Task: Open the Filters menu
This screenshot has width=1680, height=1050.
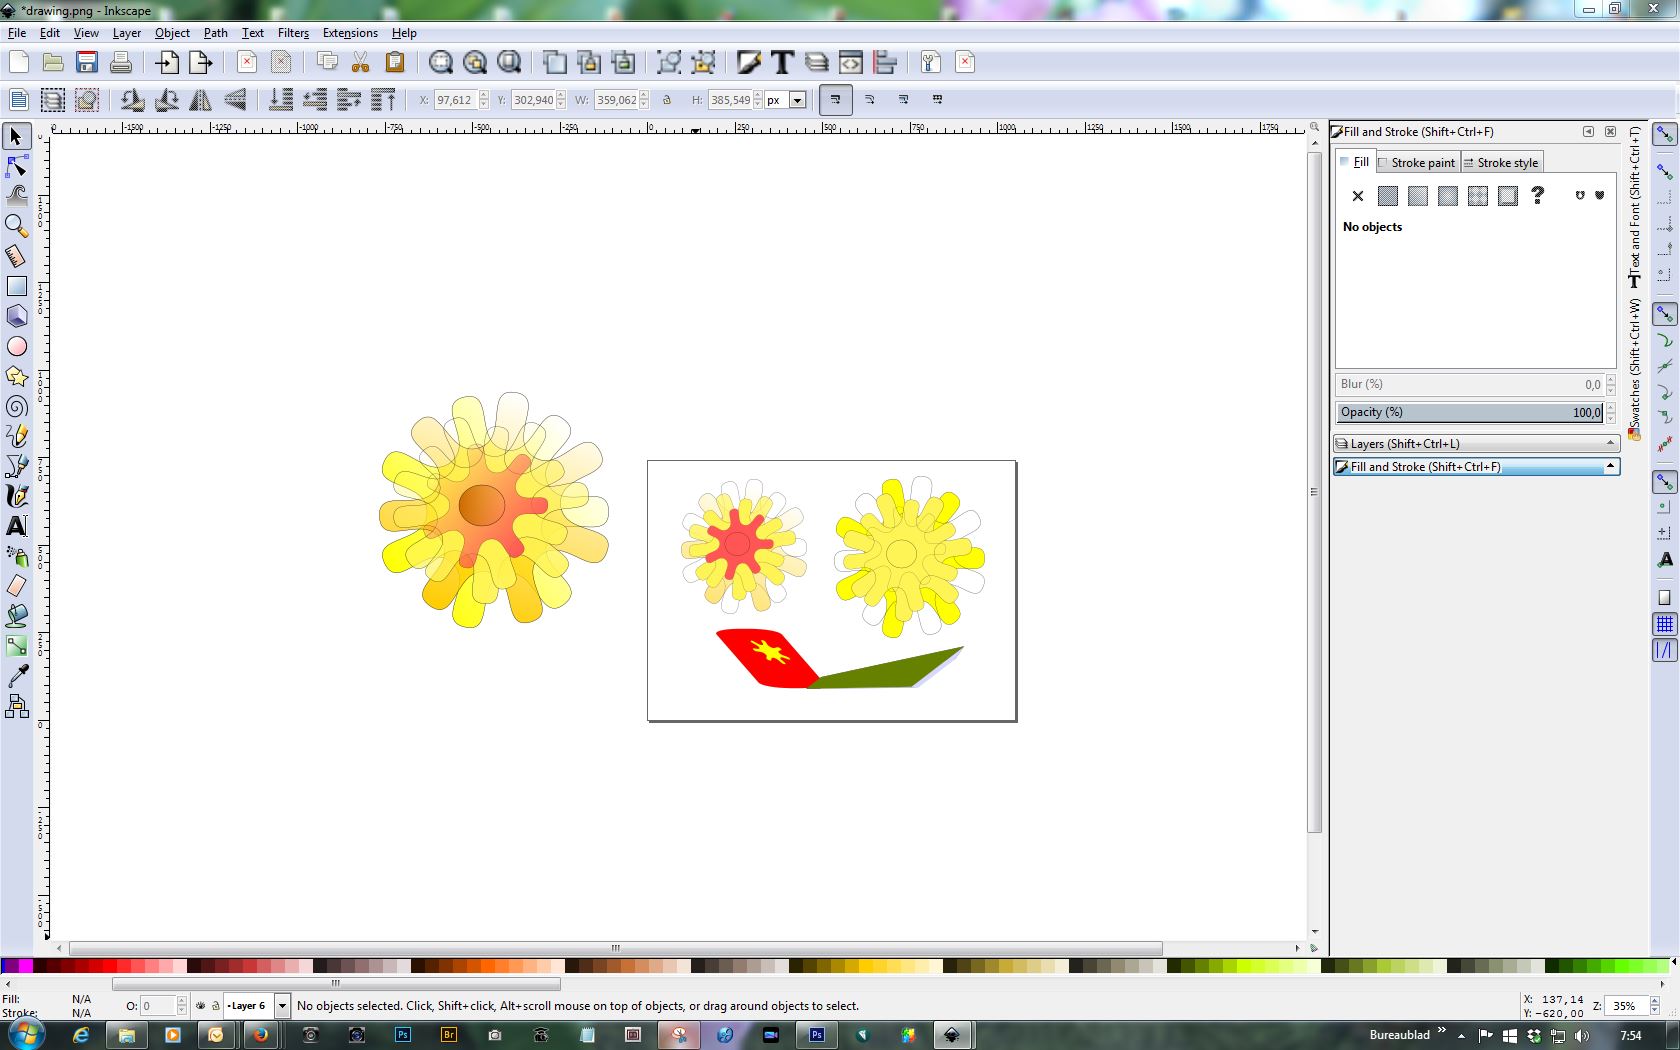Action: pyautogui.click(x=293, y=33)
